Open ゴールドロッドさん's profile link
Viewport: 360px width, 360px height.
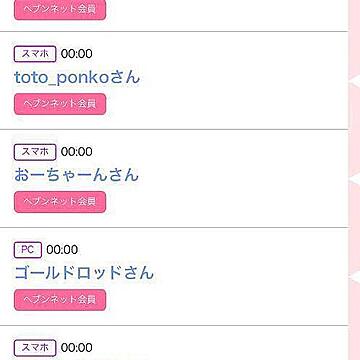pos(84,273)
